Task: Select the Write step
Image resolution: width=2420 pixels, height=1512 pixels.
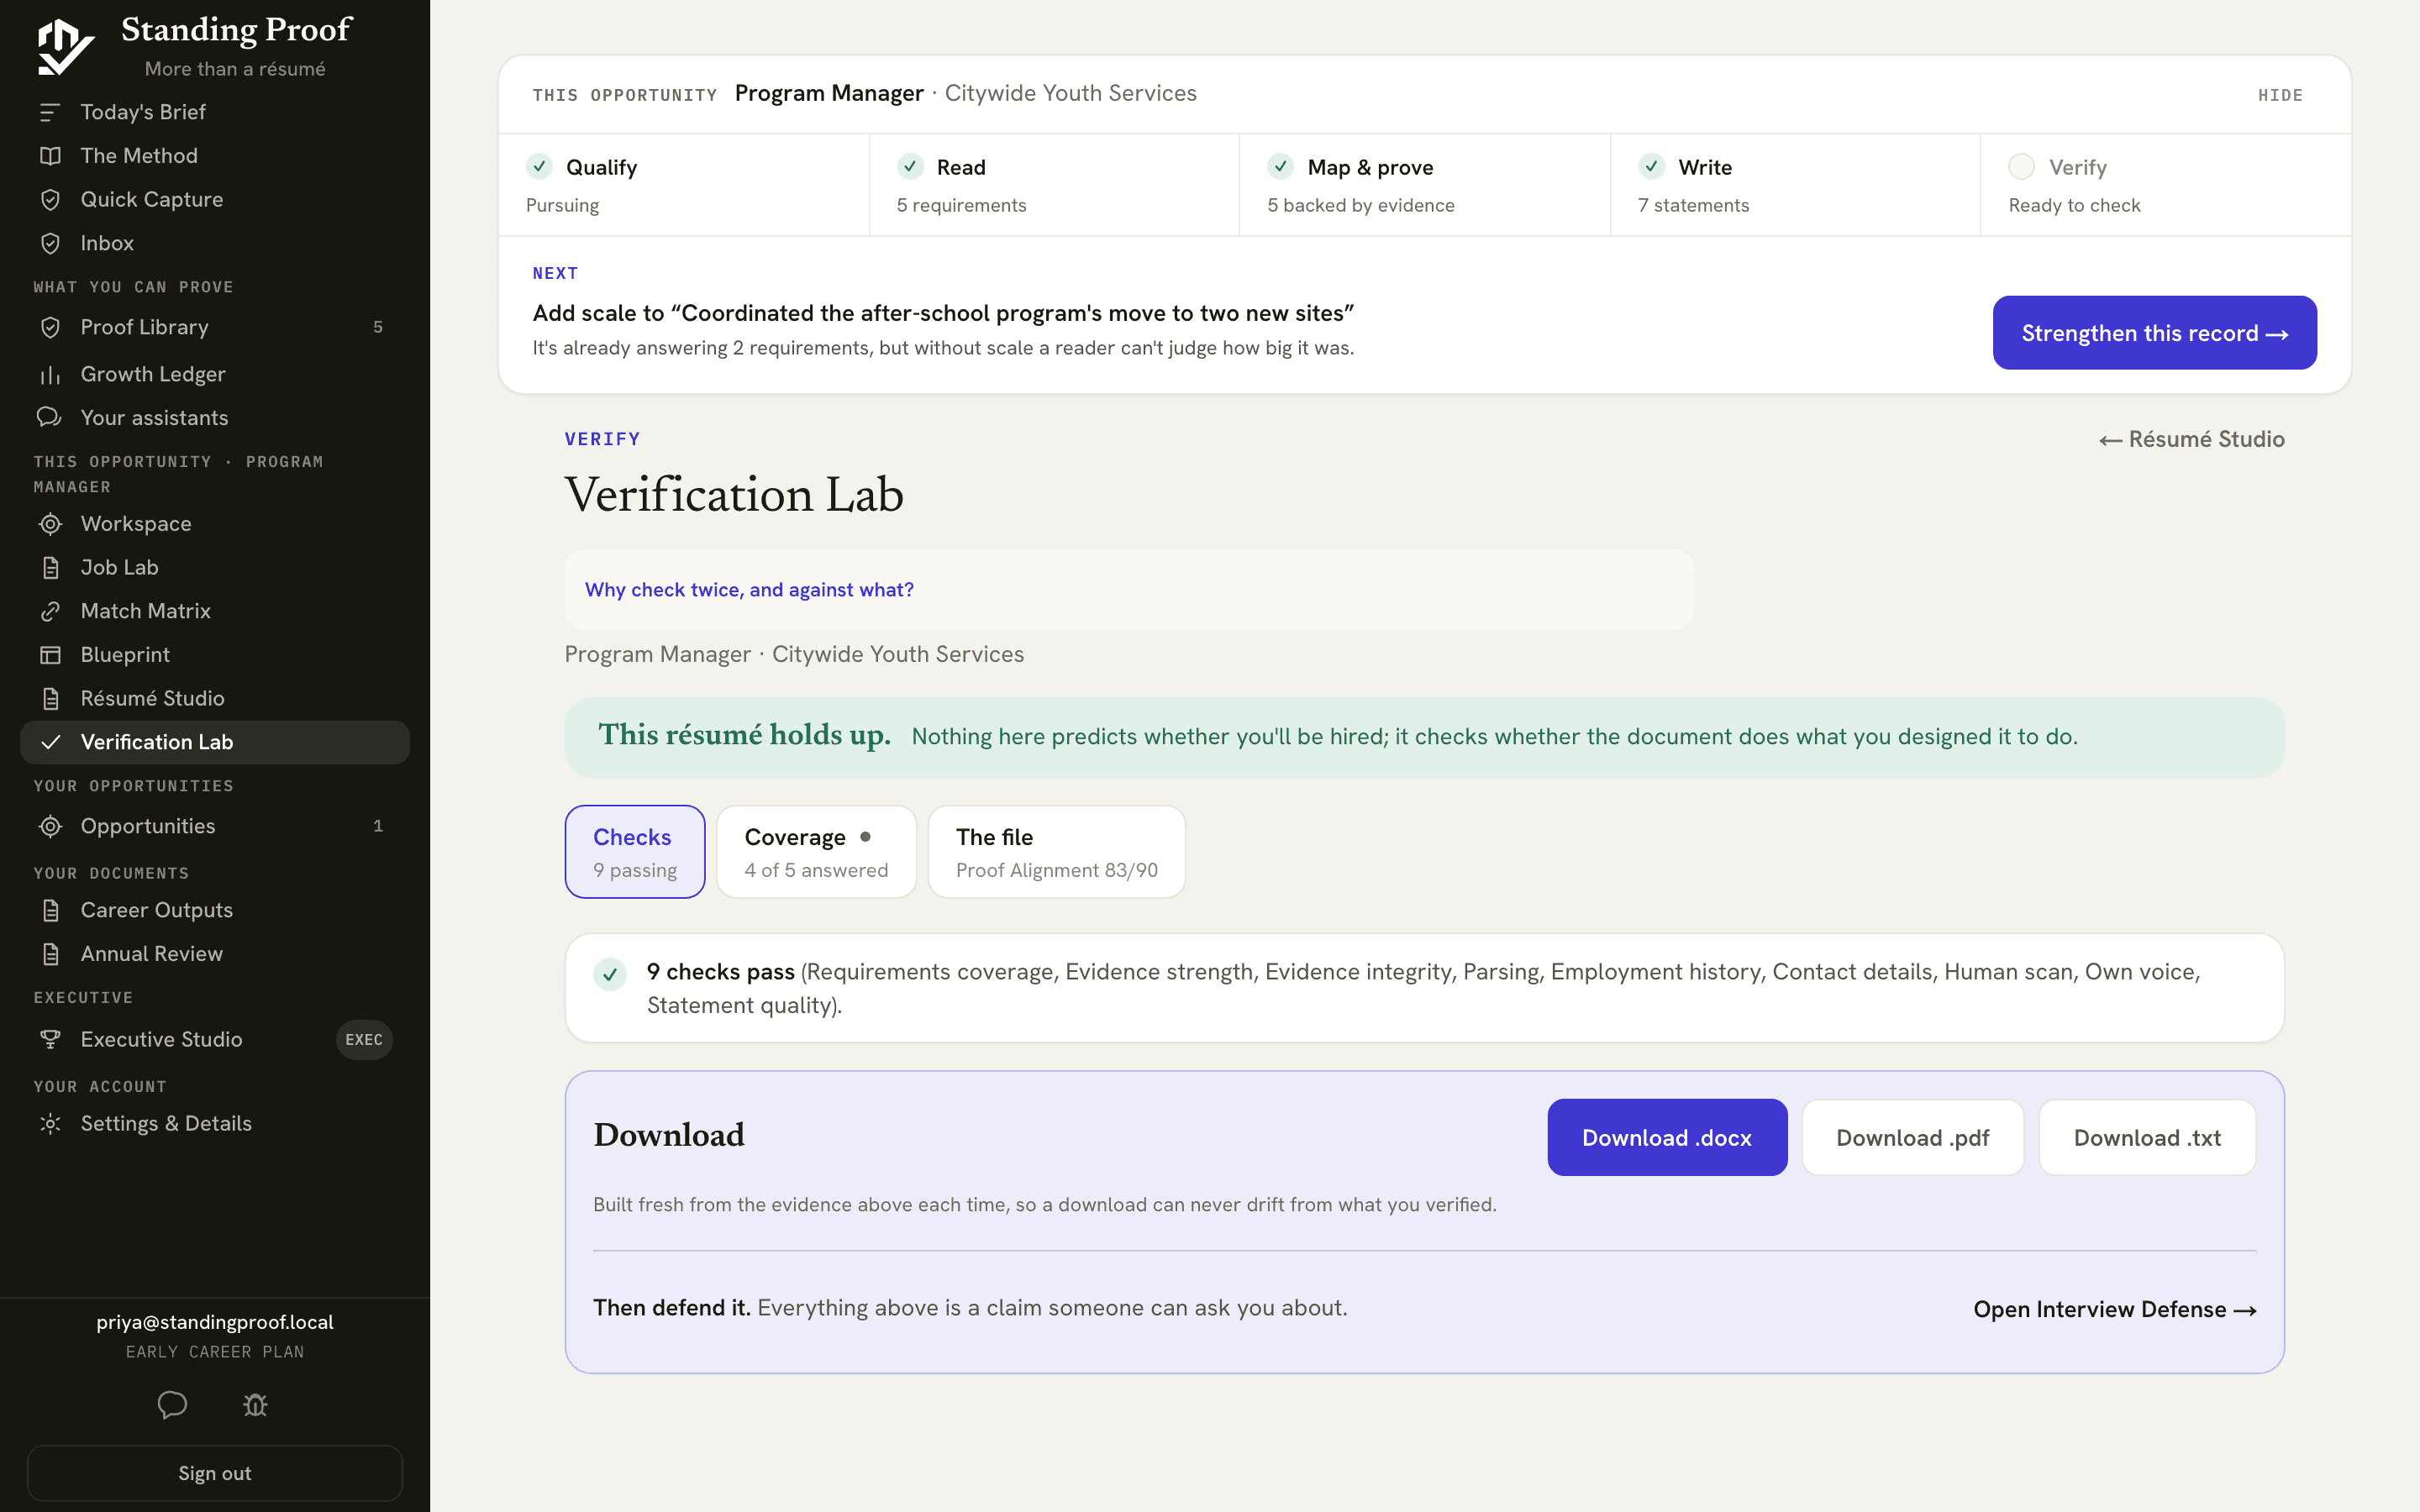Action: [x=1796, y=185]
